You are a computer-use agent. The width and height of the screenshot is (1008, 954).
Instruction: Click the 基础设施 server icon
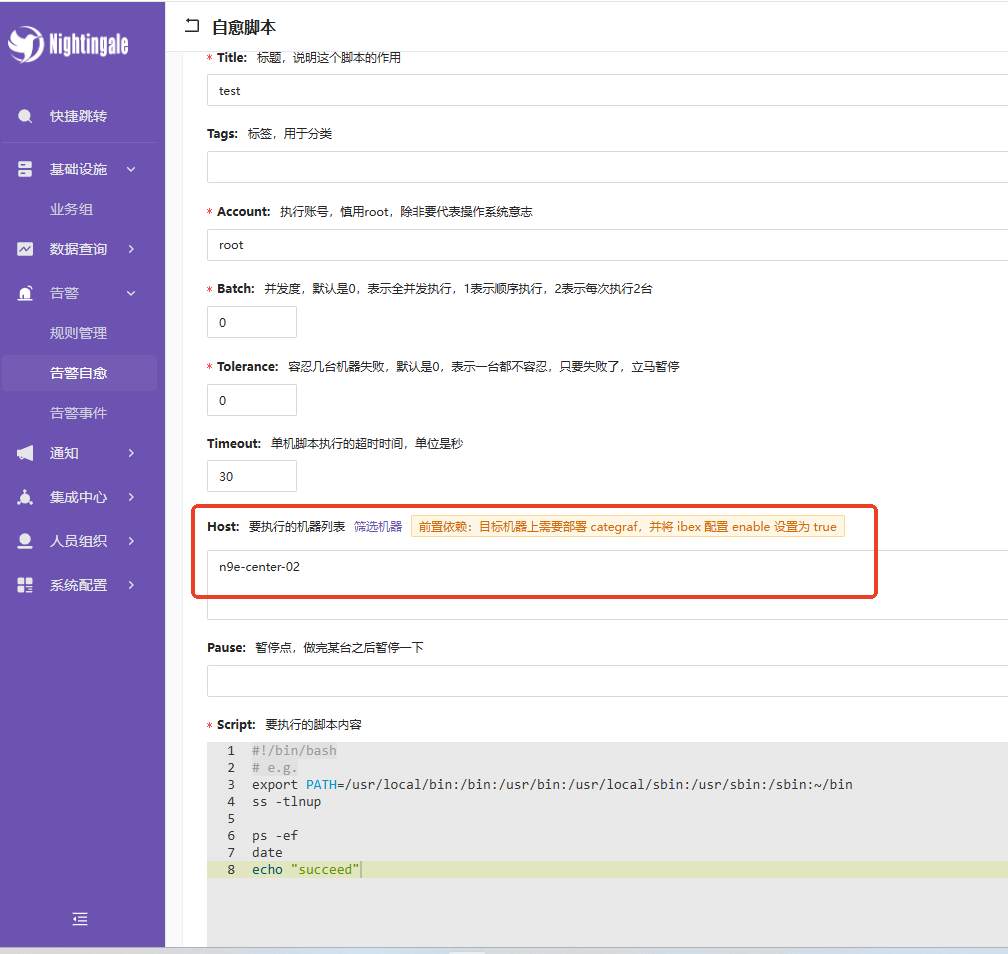click(x=25, y=169)
